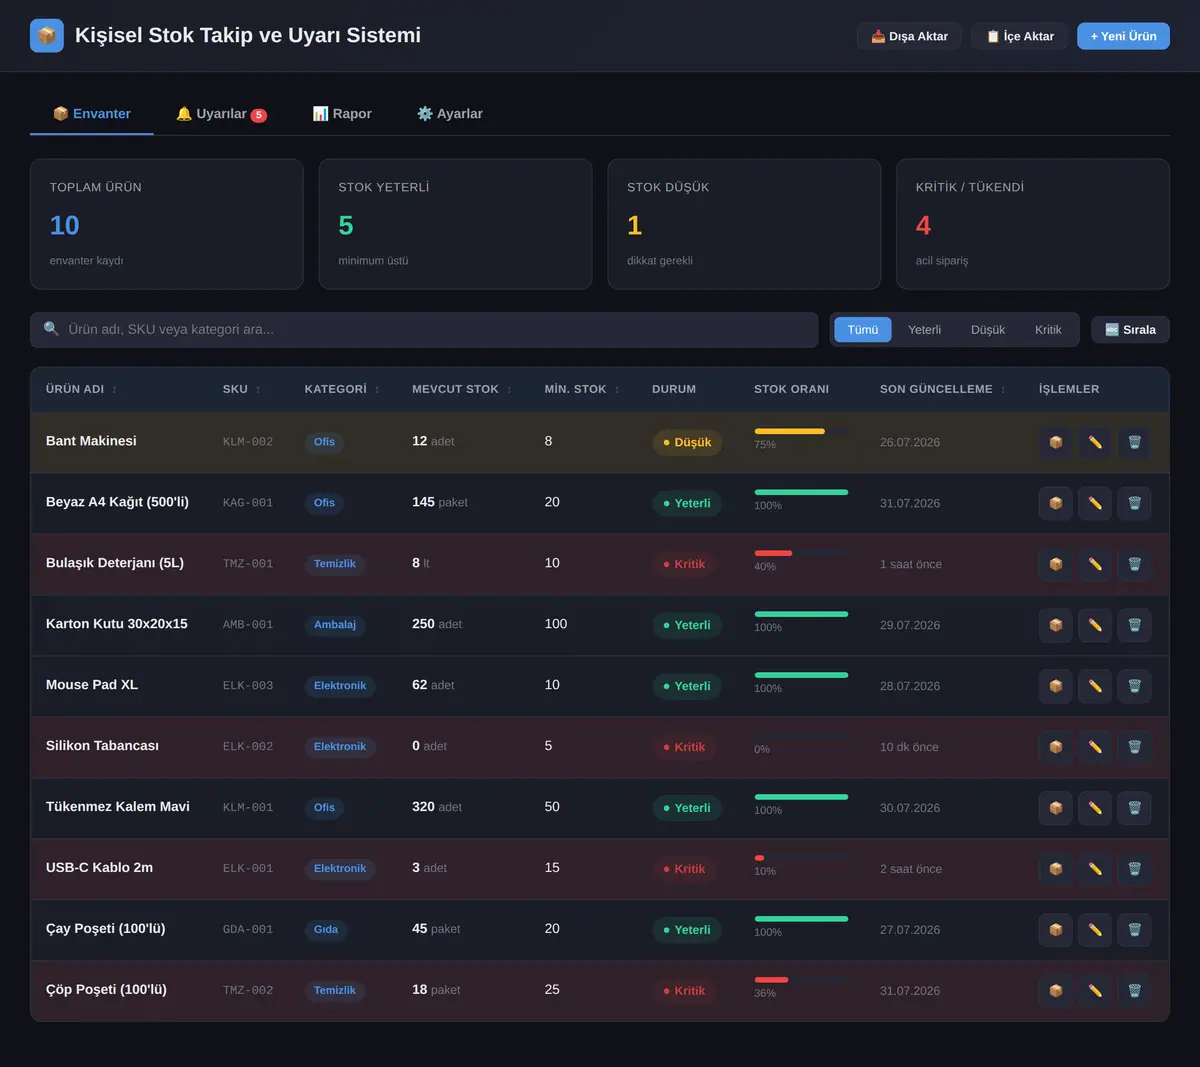
Task: Edit the Bant Makinesi row with pencil icon
Action: (1095, 442)
